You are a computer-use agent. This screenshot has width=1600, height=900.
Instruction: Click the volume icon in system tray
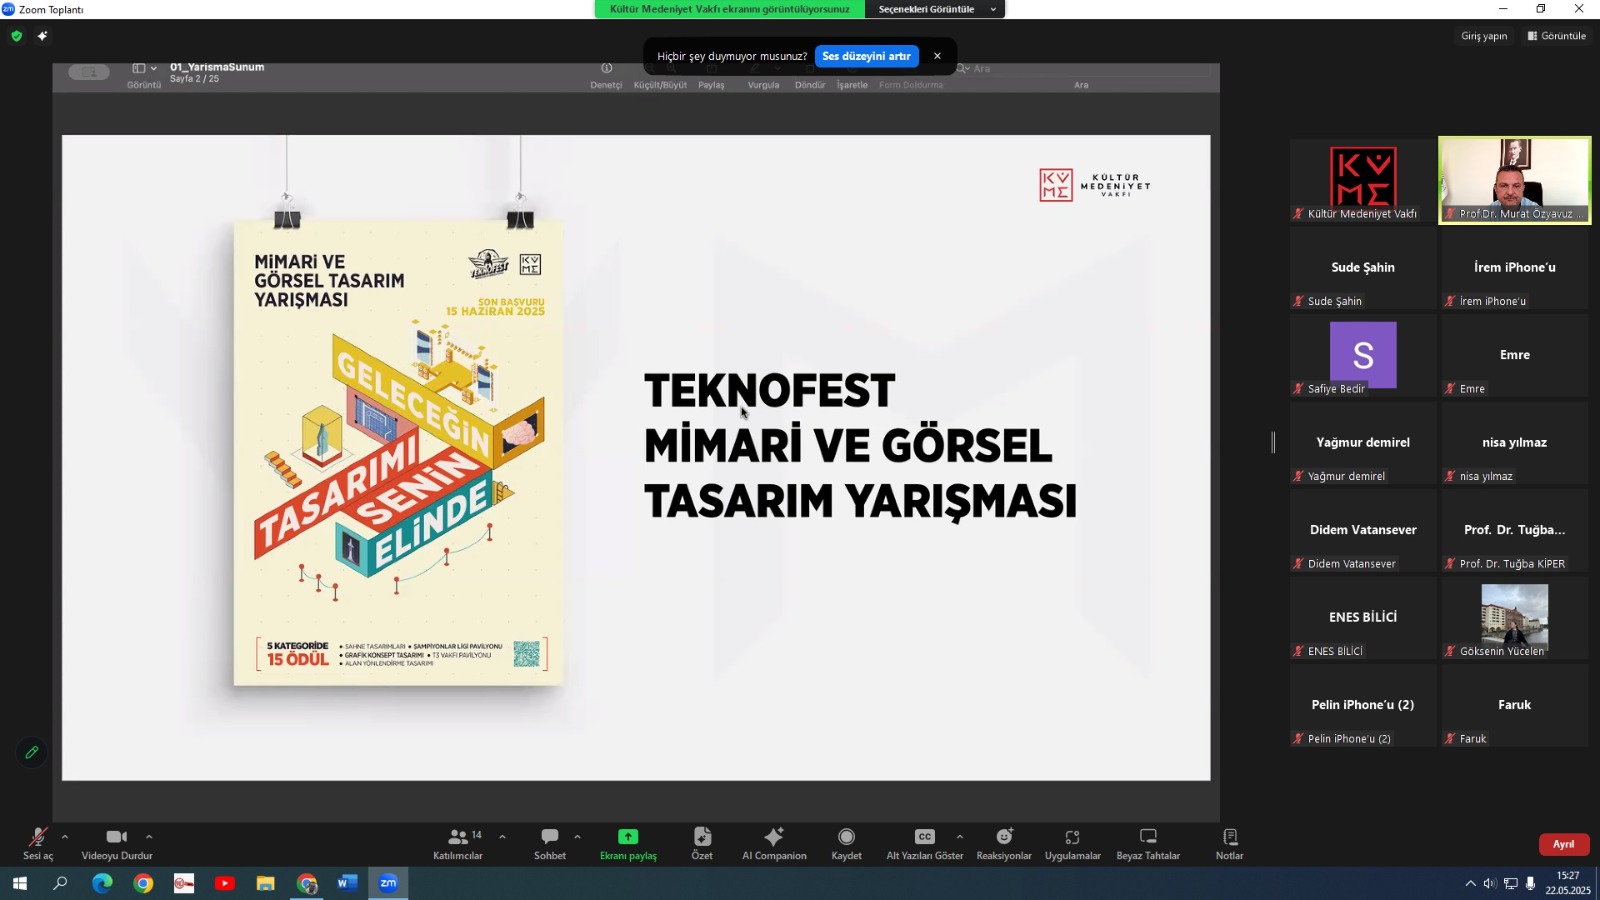point(1489,883)
